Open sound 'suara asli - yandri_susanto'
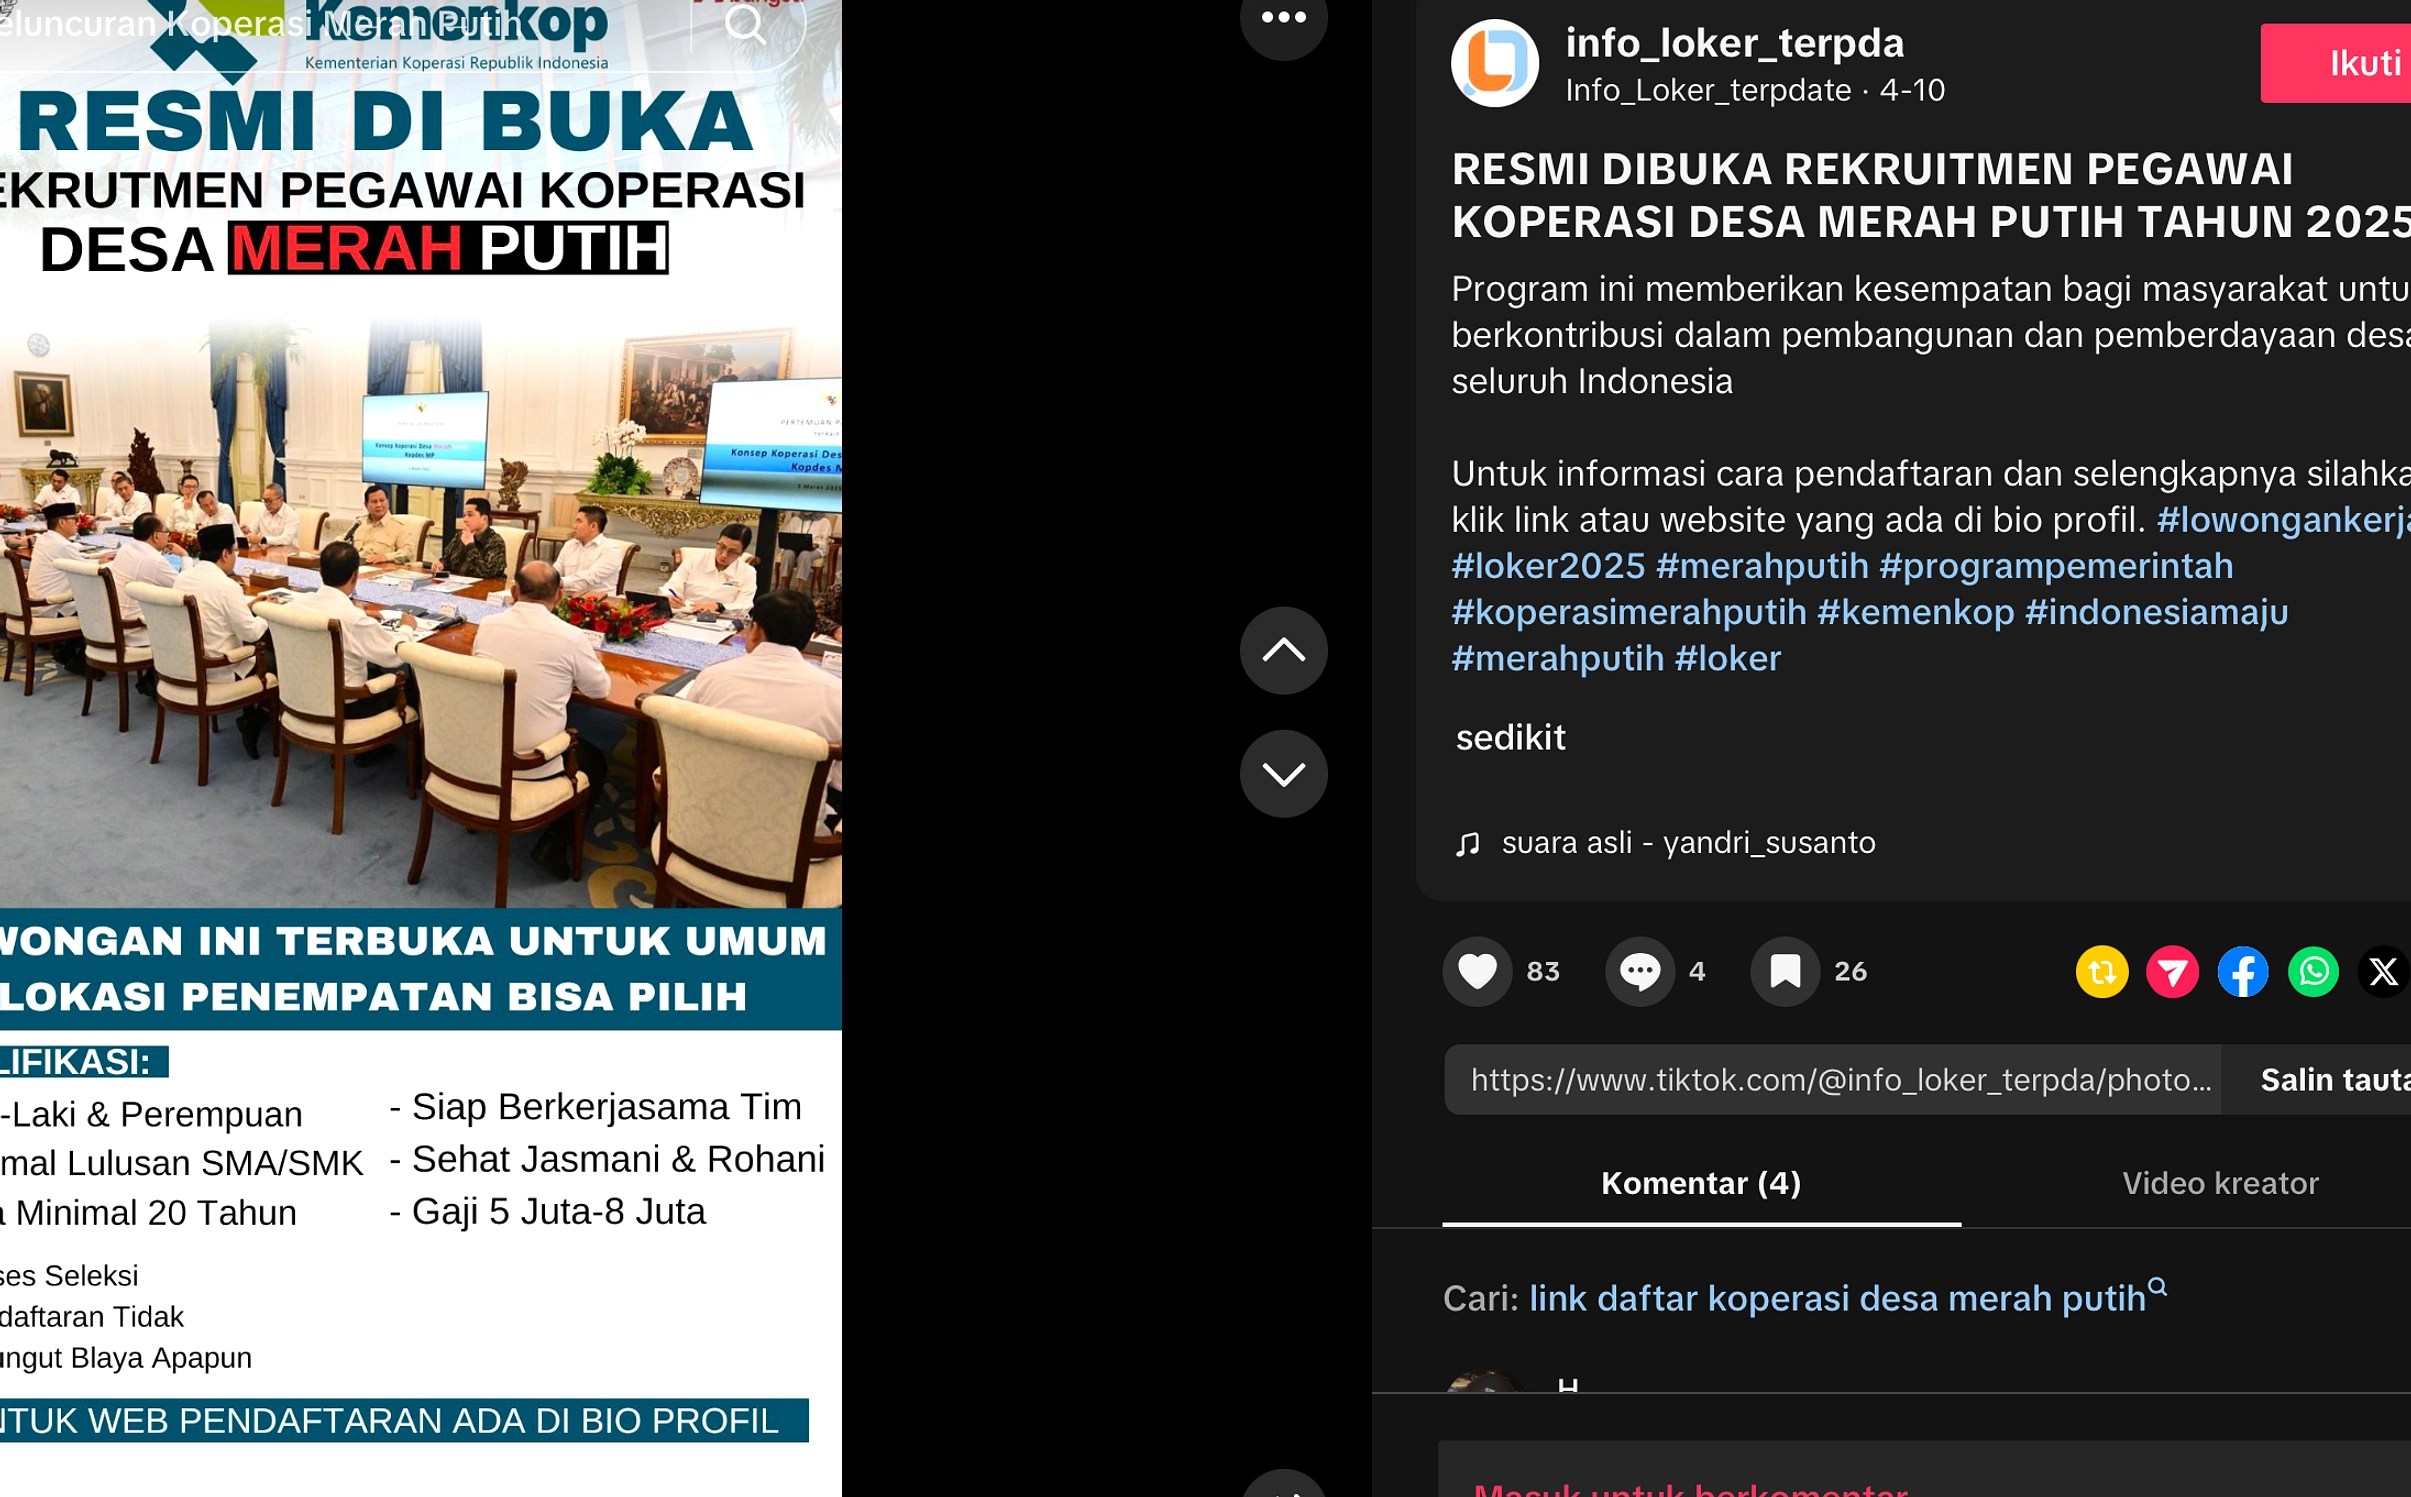 click(x=1688, y=842)
